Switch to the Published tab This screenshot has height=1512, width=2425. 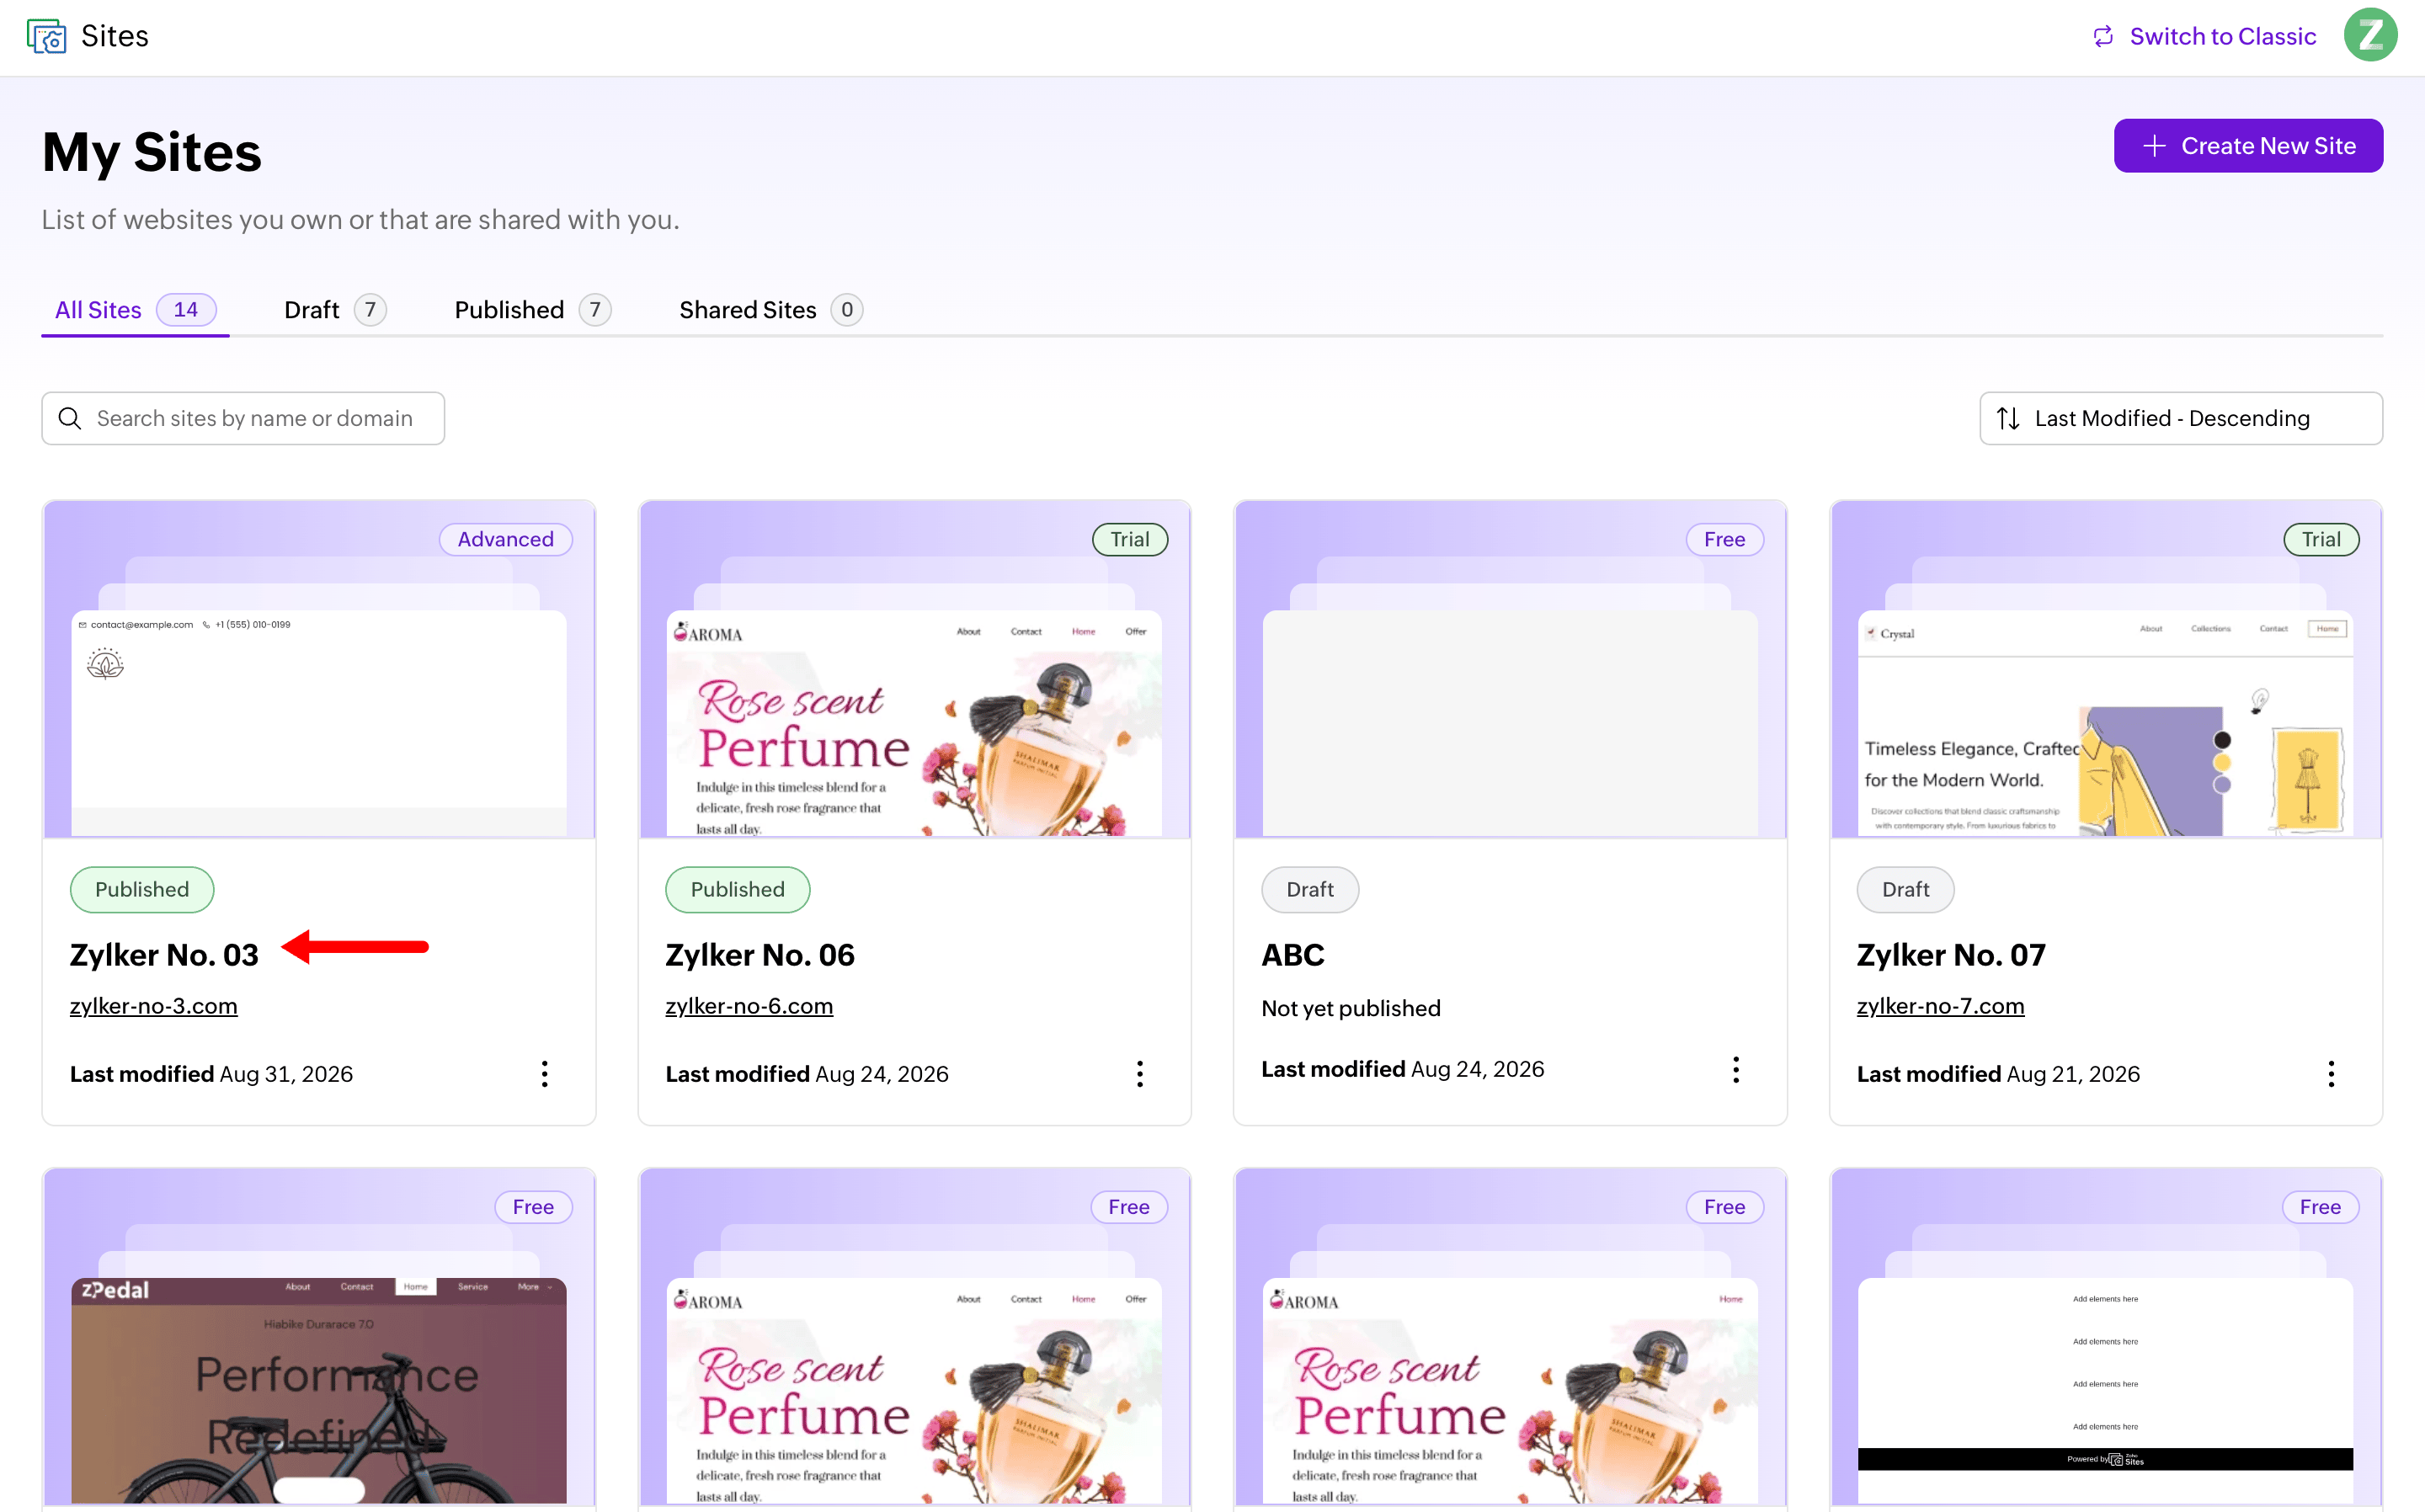532,310
